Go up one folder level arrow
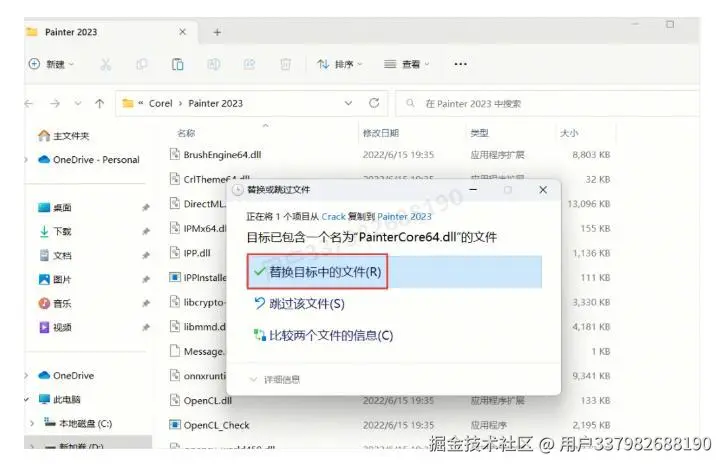This screenshot has height=467, width=725. [x=99, y=104]
